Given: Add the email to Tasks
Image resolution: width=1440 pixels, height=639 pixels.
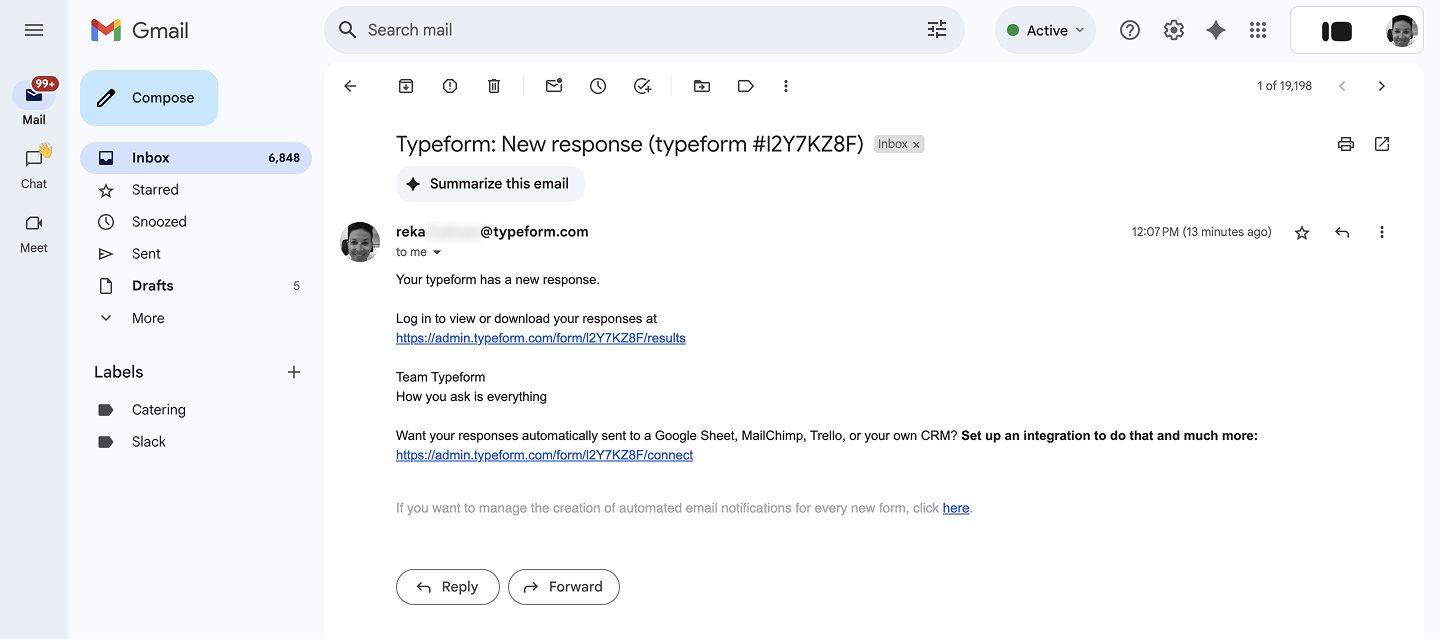Looking at the screenshot, I should [642, 86].
